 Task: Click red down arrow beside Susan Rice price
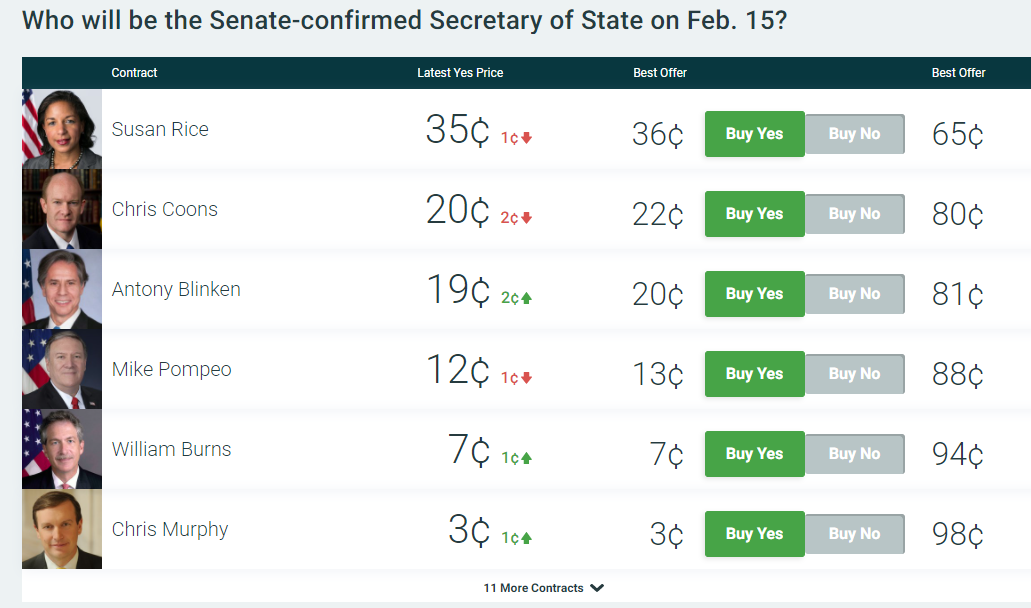527,138
